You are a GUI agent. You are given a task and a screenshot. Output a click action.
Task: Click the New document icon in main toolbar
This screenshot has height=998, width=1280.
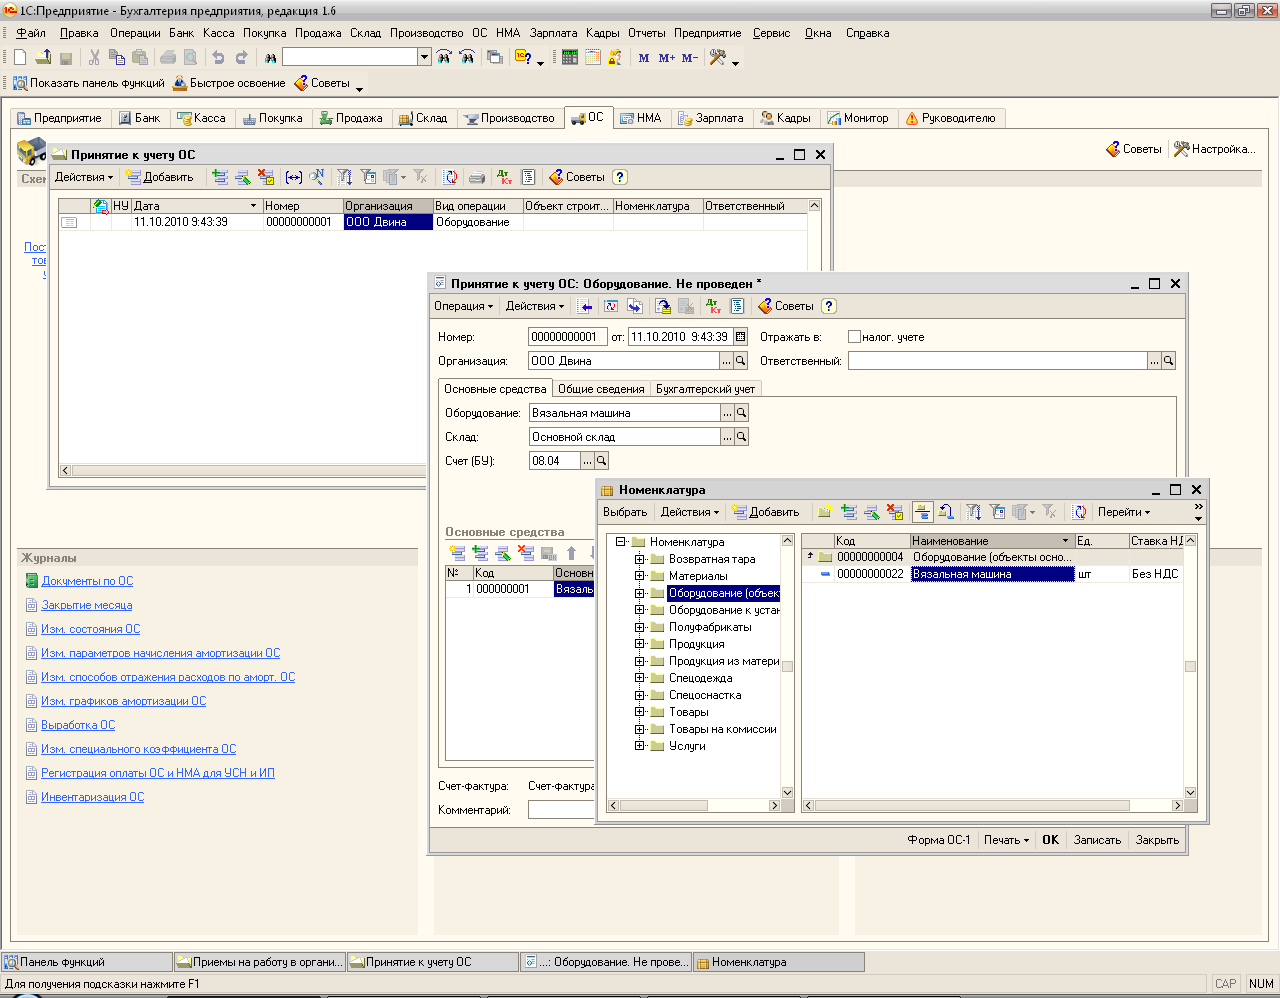(20, 58)
